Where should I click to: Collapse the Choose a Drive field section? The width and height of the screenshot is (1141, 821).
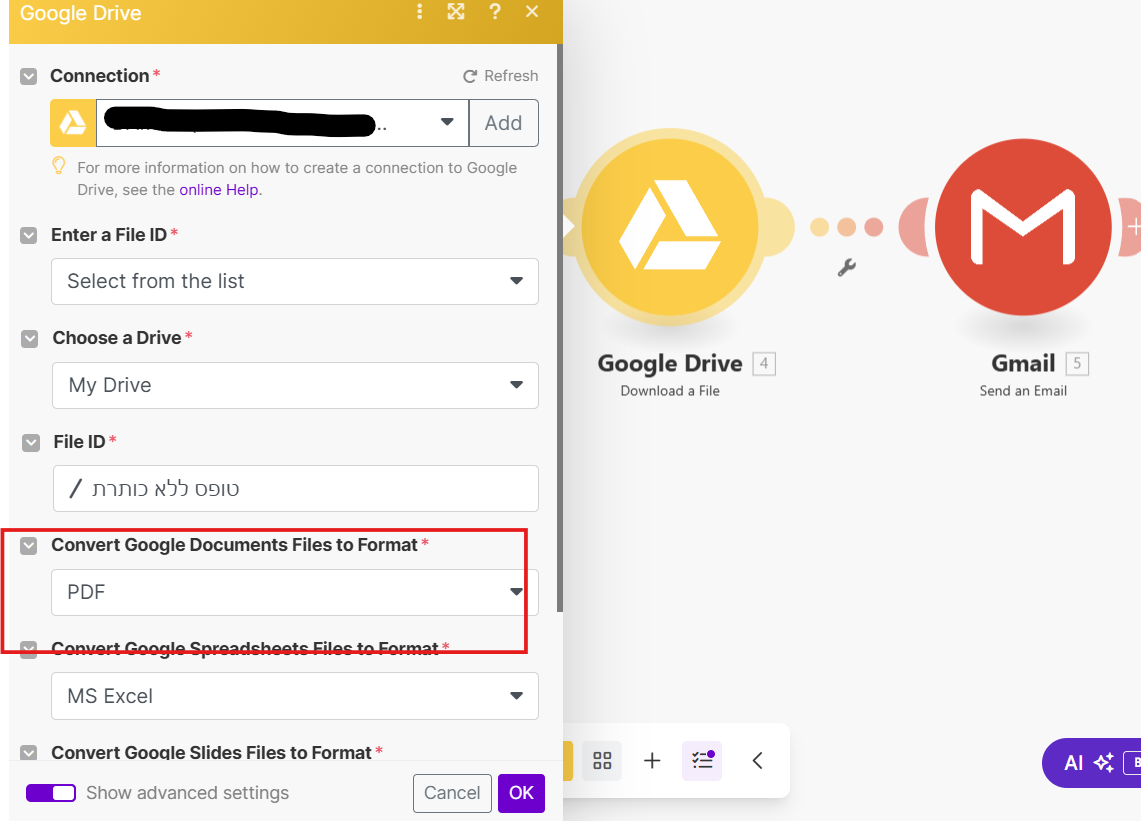(30, 339)
